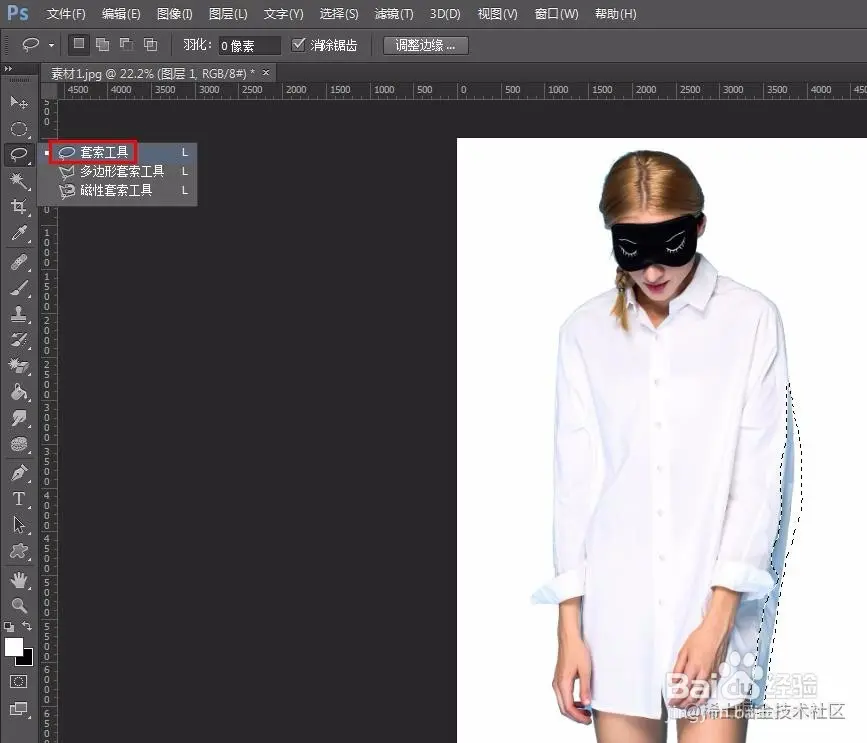Viewport: 867px width, 743px height.
Task: Toggle Quick Mask mode
Action: pyautogui.click(x=19, y=681)
